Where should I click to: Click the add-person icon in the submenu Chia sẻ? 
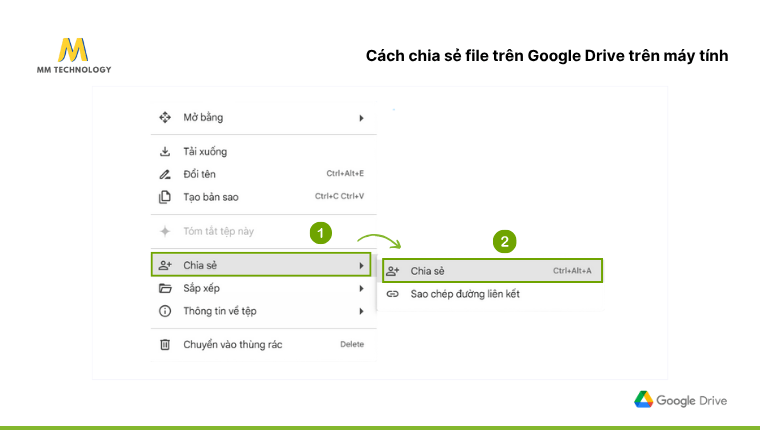(x=393, y=271)
